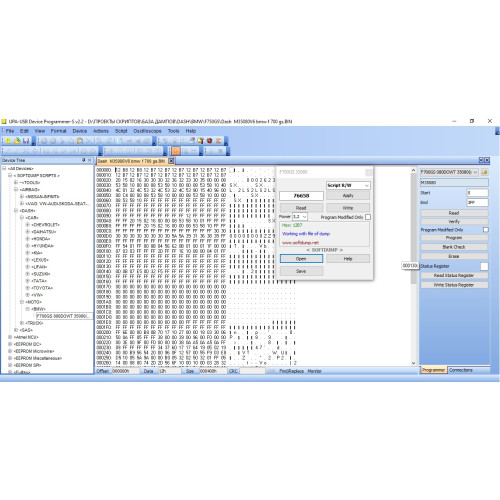Screen dimensions: 500x500
Task: Collapse the DASH tree node
Action: [x=16, y=211]
